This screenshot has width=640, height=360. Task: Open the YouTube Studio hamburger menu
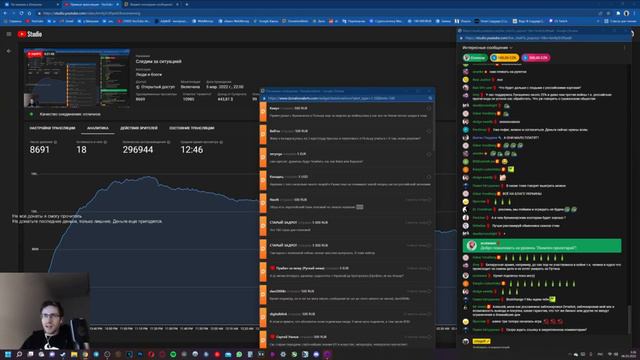click(x=9, y=34)
